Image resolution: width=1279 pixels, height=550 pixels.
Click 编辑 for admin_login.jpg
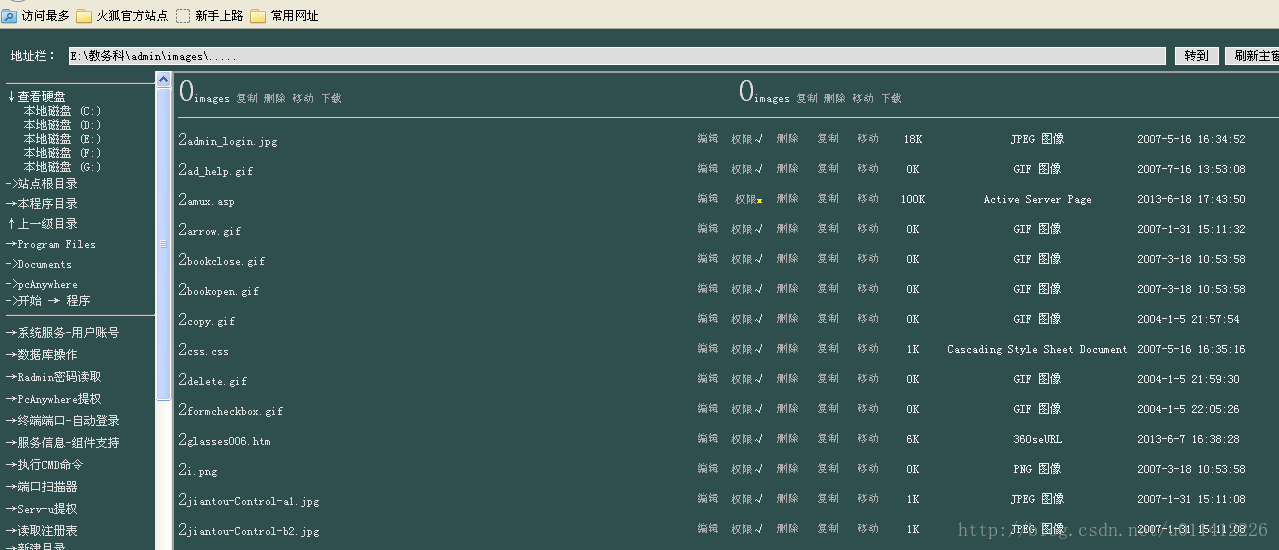(x=708, y=139)
